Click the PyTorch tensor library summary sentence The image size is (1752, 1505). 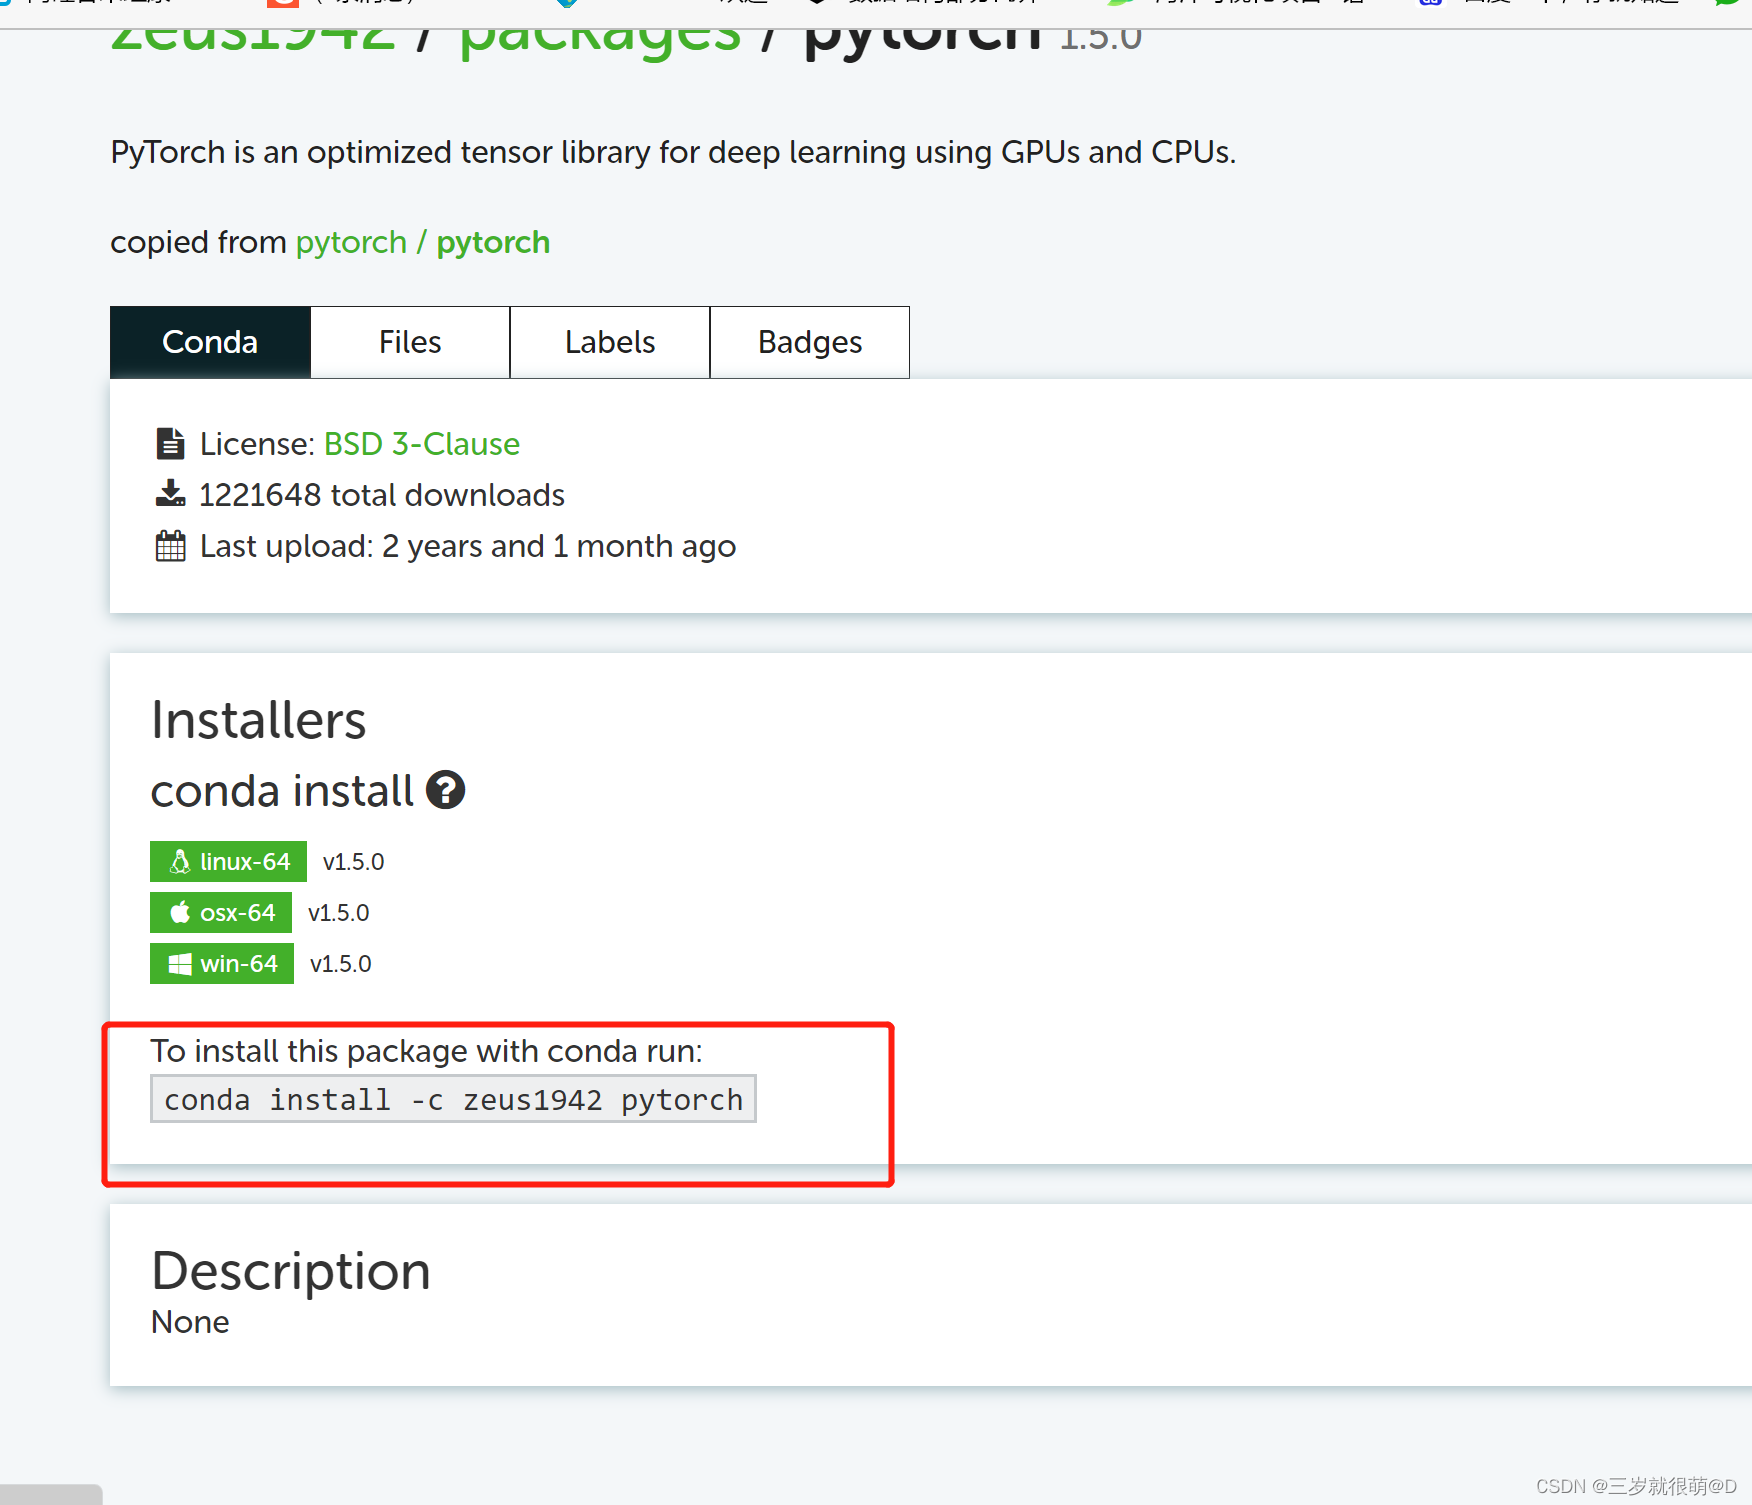tap(673, 152)
